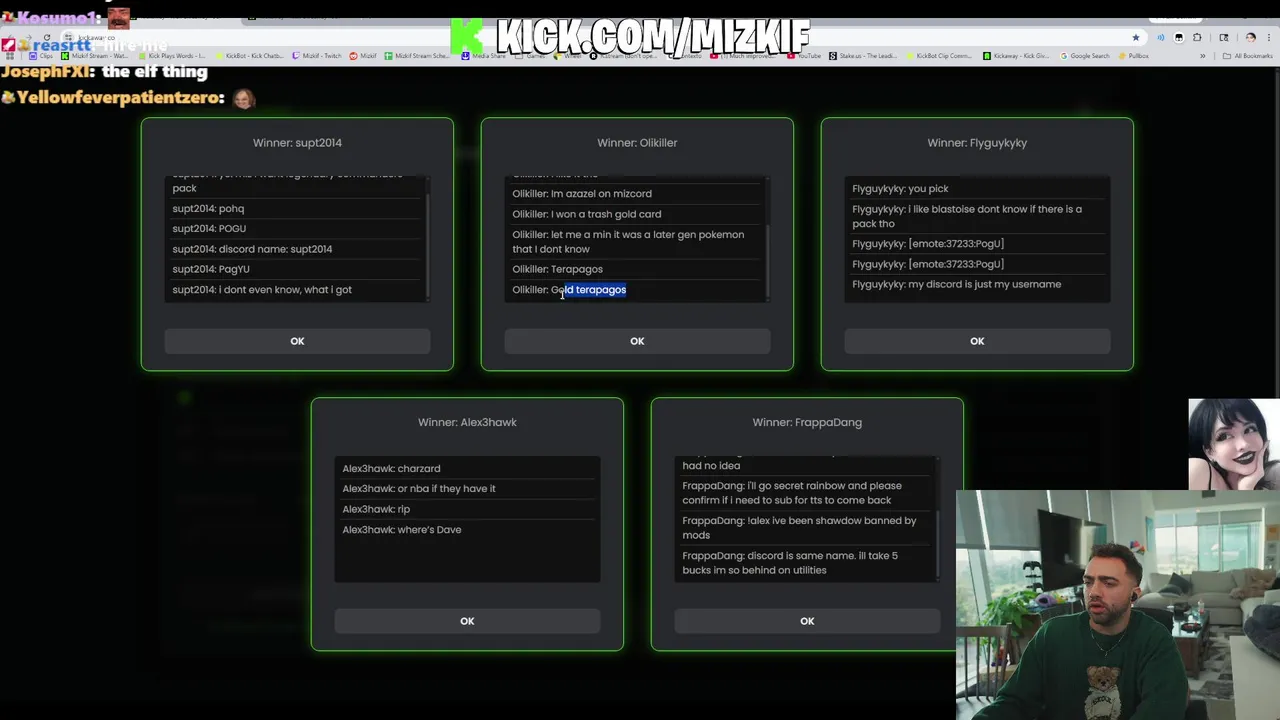
Task: Open the YouTube bookmark
Action: pos(804,56)
